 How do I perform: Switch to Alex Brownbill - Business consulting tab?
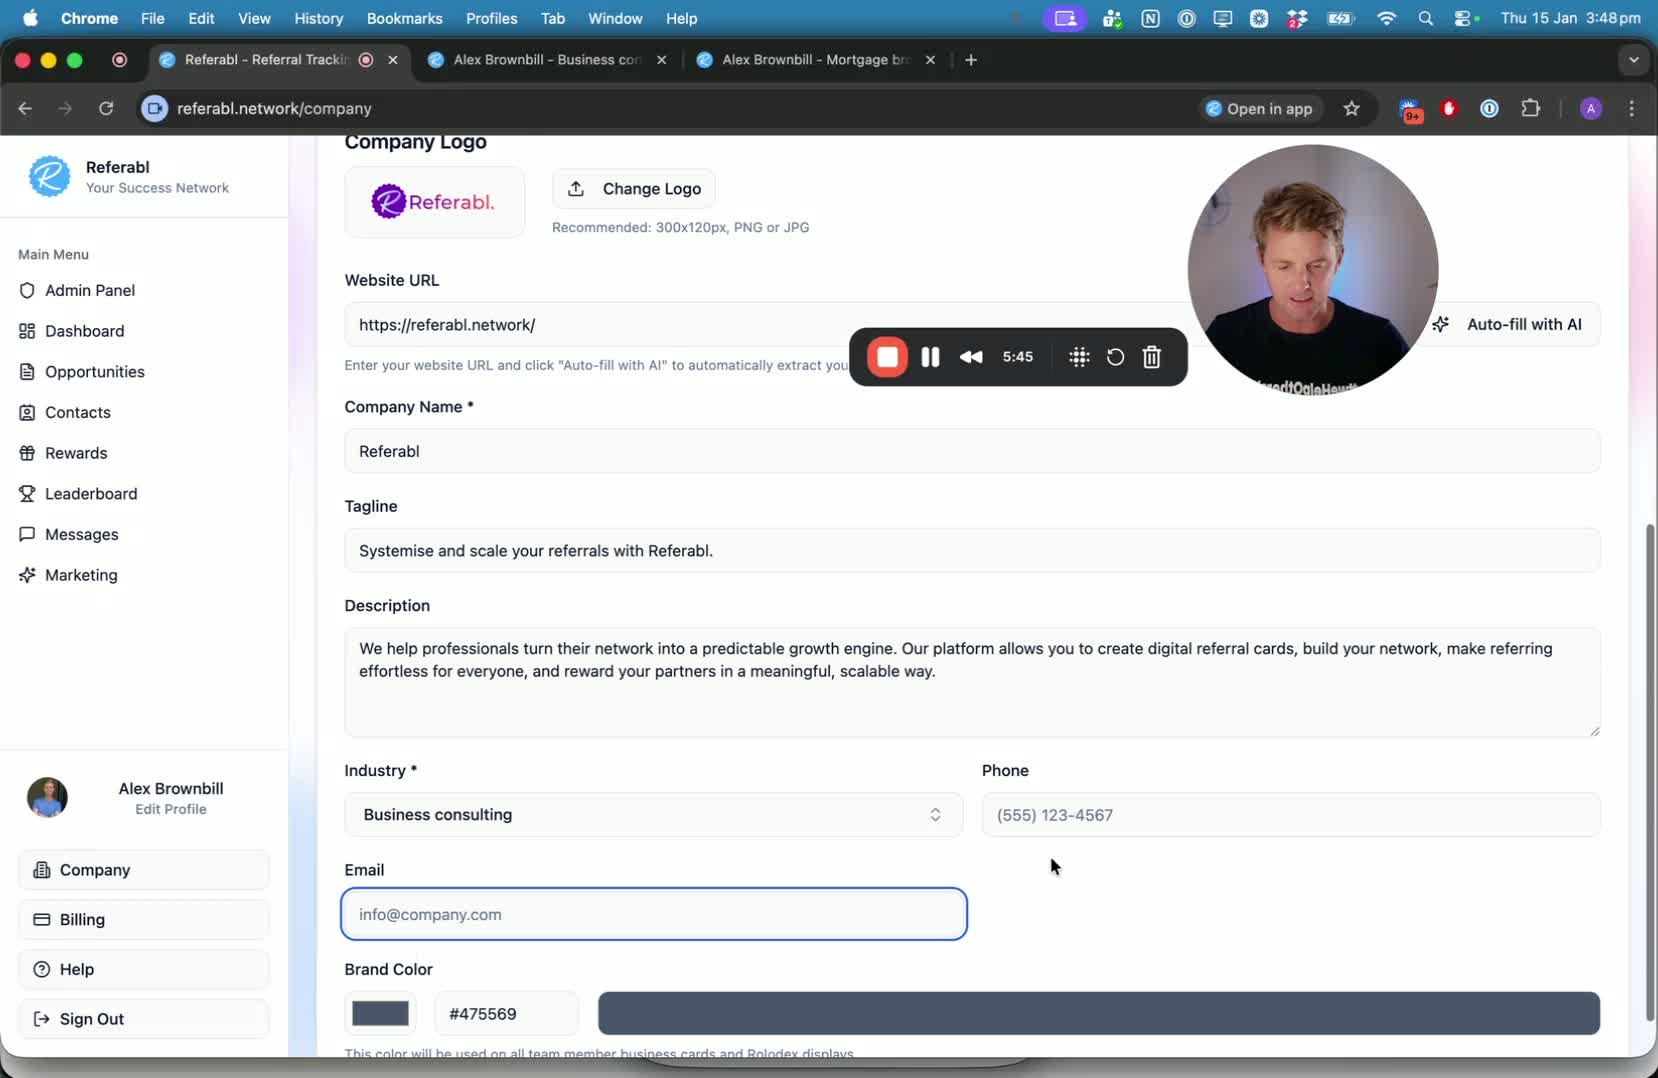tap(547, 60)
